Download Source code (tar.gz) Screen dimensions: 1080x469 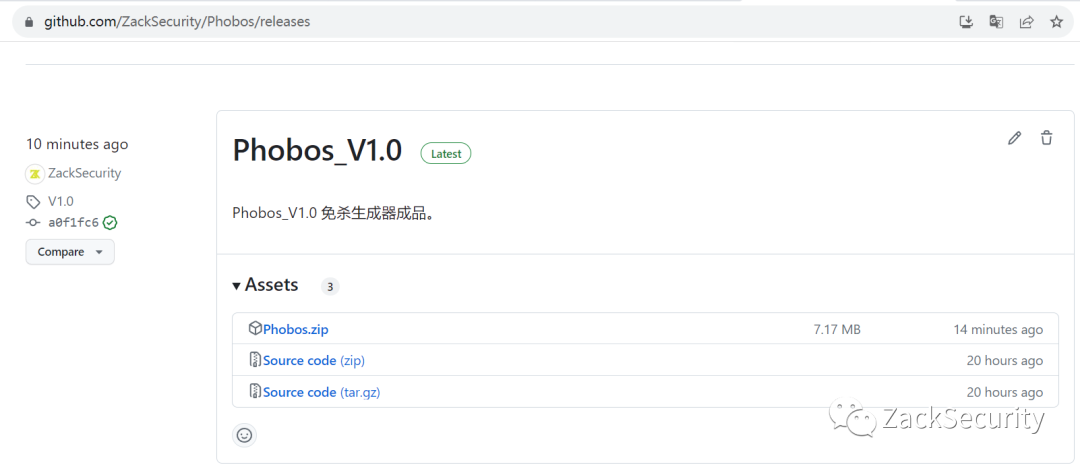322,393
